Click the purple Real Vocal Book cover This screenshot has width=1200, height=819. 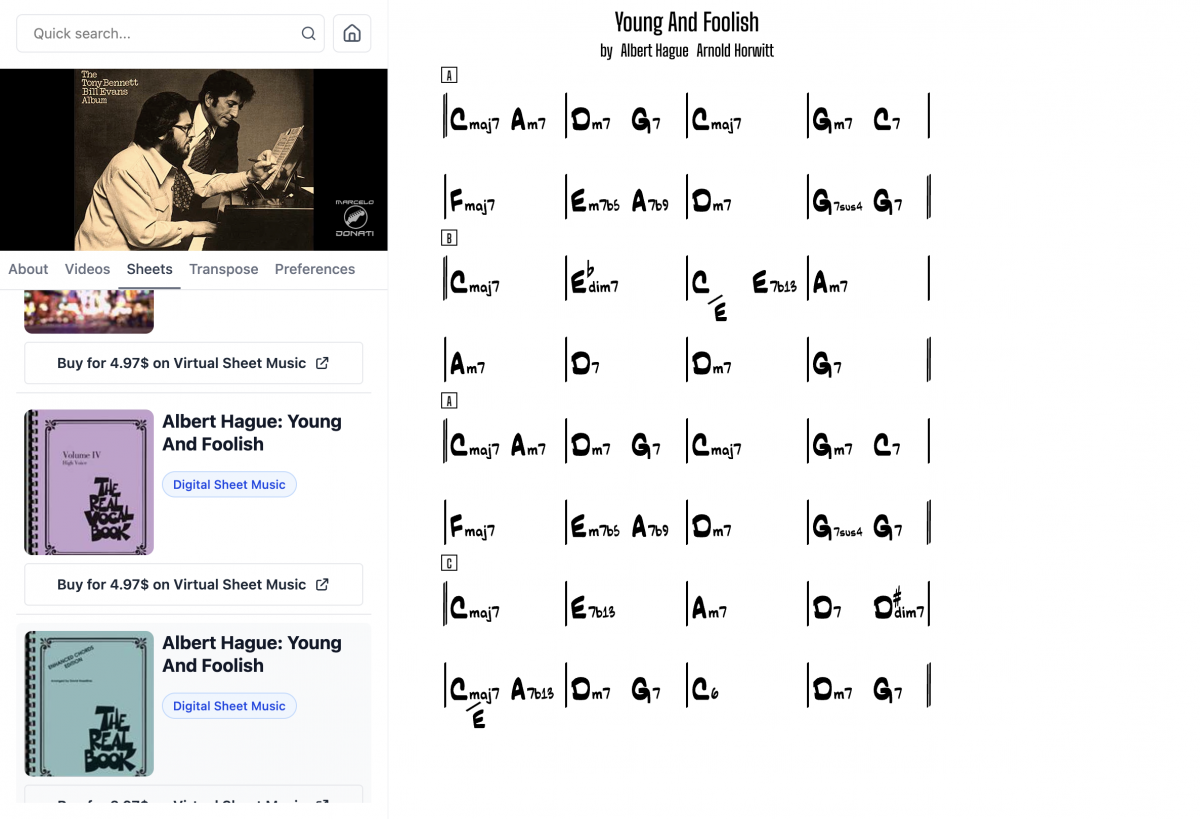tap(89, 482)
